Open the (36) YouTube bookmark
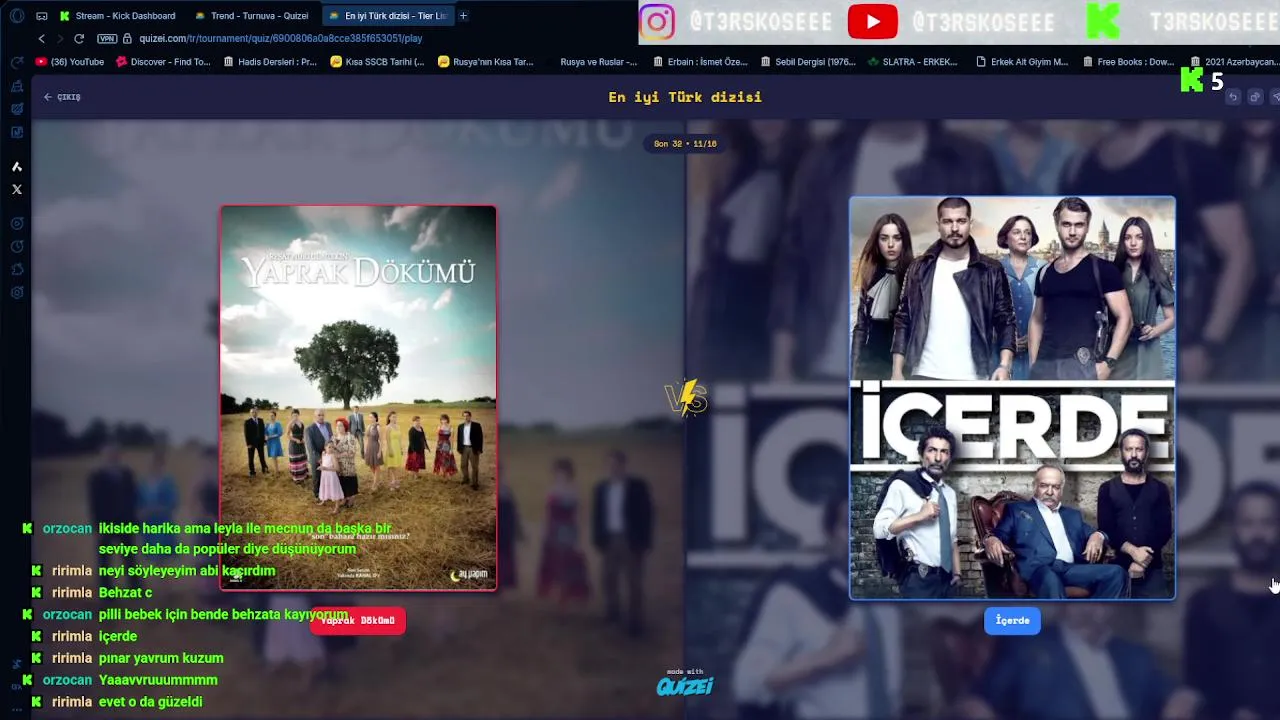 coord(69,62)
